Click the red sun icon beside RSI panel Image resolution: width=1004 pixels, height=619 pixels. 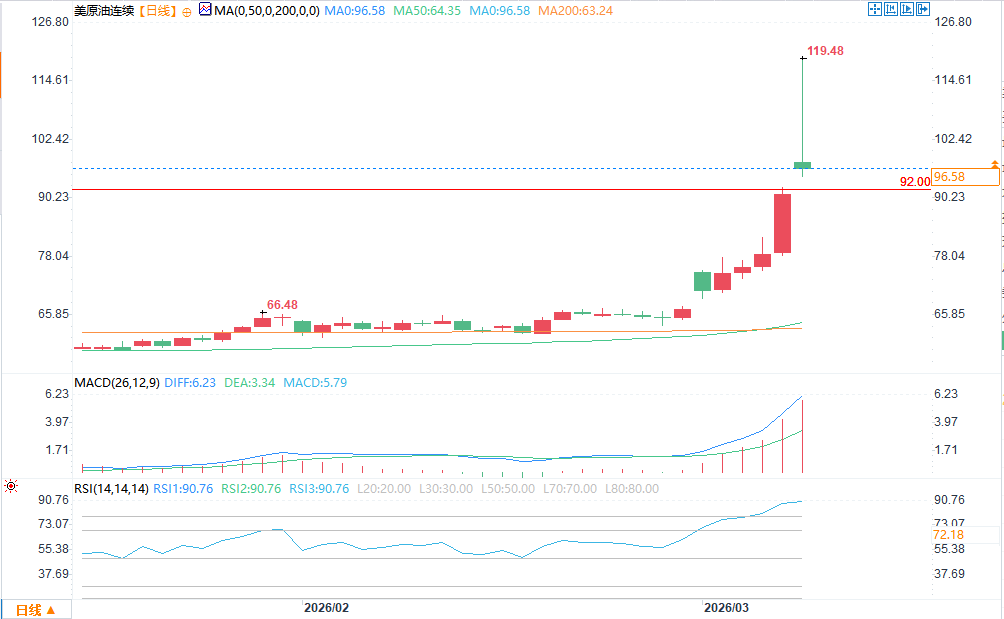click(x=11, y=486)
